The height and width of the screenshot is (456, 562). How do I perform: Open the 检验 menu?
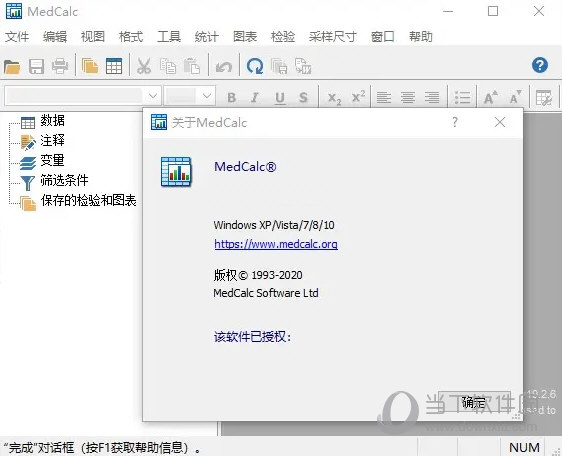click(x=283, y=37)
